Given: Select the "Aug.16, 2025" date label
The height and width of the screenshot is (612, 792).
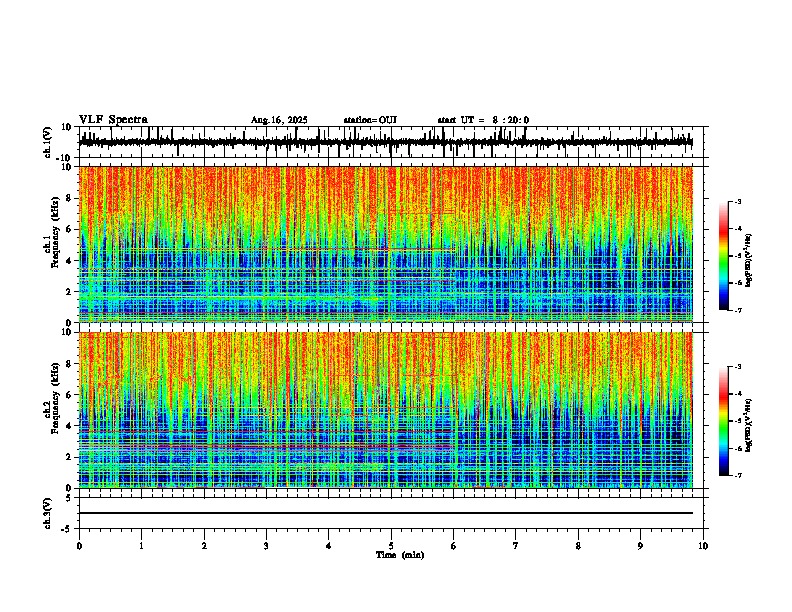Looking at the screenshot, I should click(279, 120).
